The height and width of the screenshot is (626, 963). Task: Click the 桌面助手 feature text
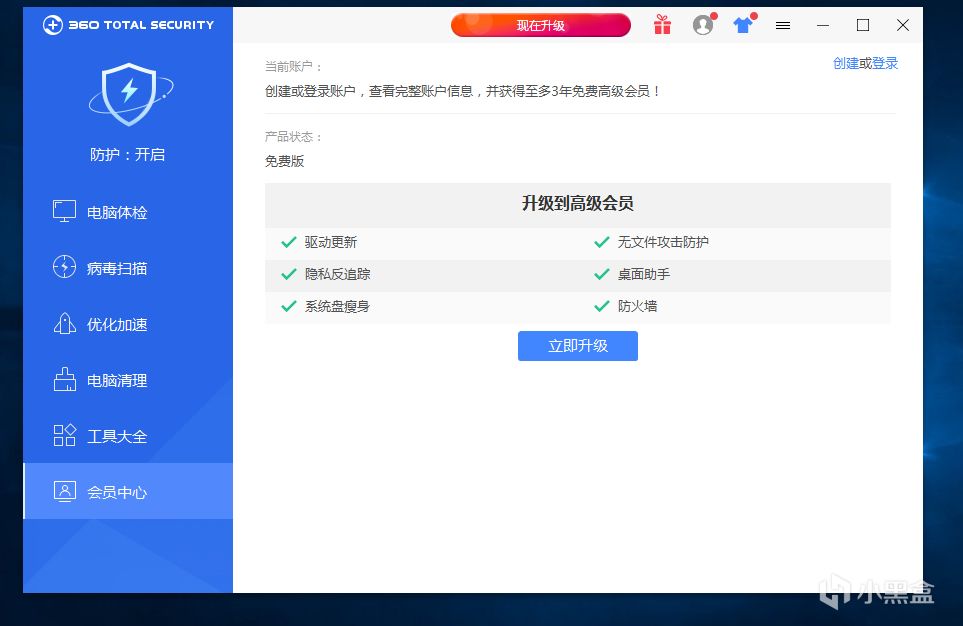point(644,274)
